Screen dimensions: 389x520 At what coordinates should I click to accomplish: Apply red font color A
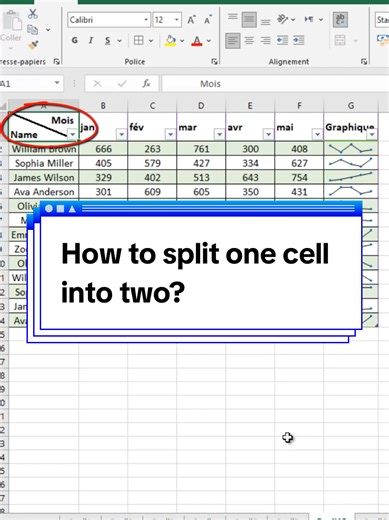[x=197, y=41]
